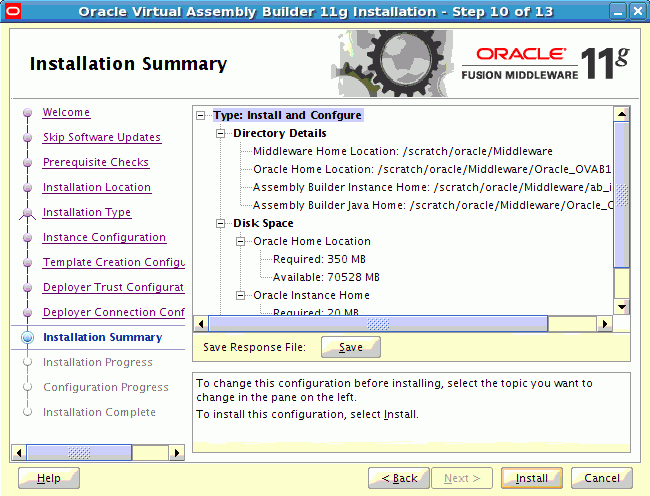The image size is (650, 496).
Task: Go back with the Back button
Action: (399, 478)
